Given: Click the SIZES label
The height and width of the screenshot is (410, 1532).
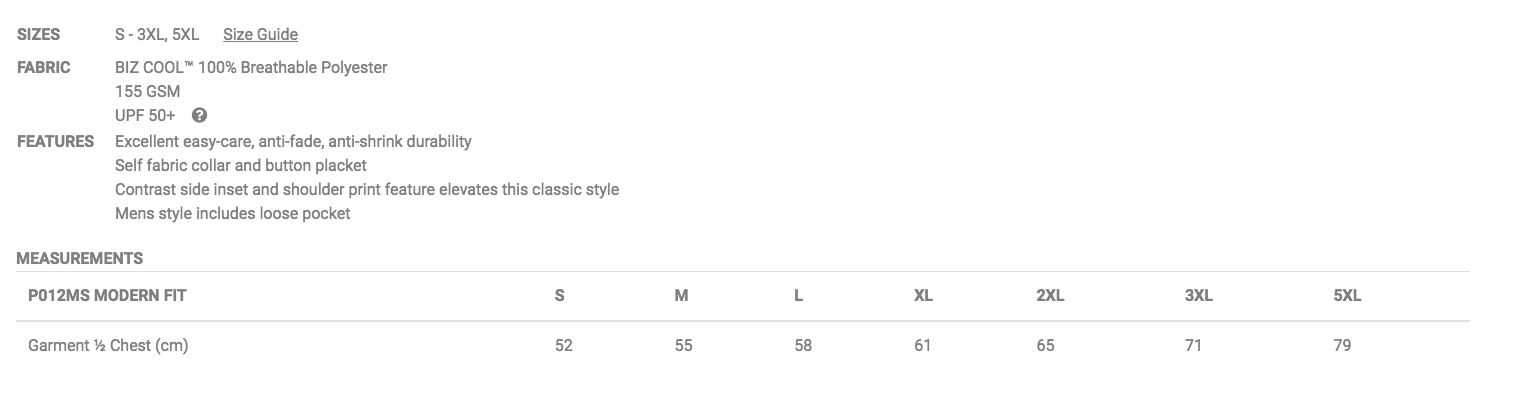Looking at the screenshot, I should pyautogui.click(x=39, y=35).
